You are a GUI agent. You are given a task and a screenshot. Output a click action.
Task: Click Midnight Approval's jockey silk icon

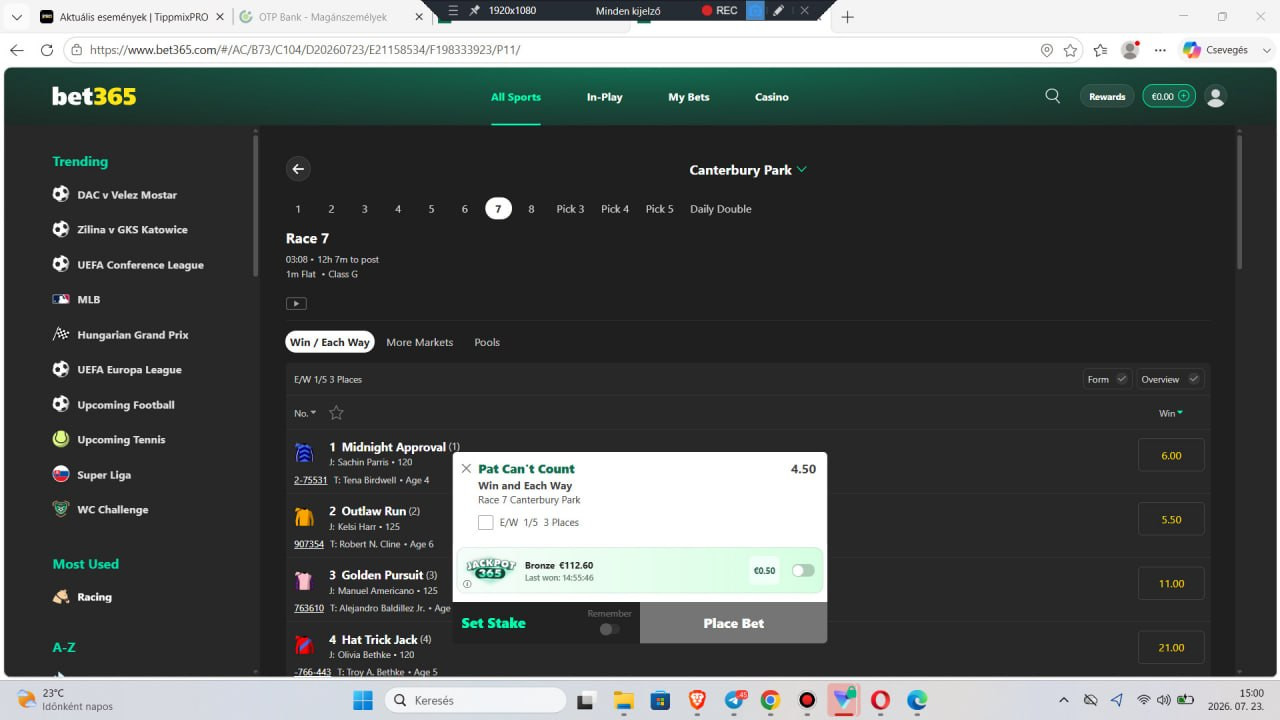(x=304, y=453)
